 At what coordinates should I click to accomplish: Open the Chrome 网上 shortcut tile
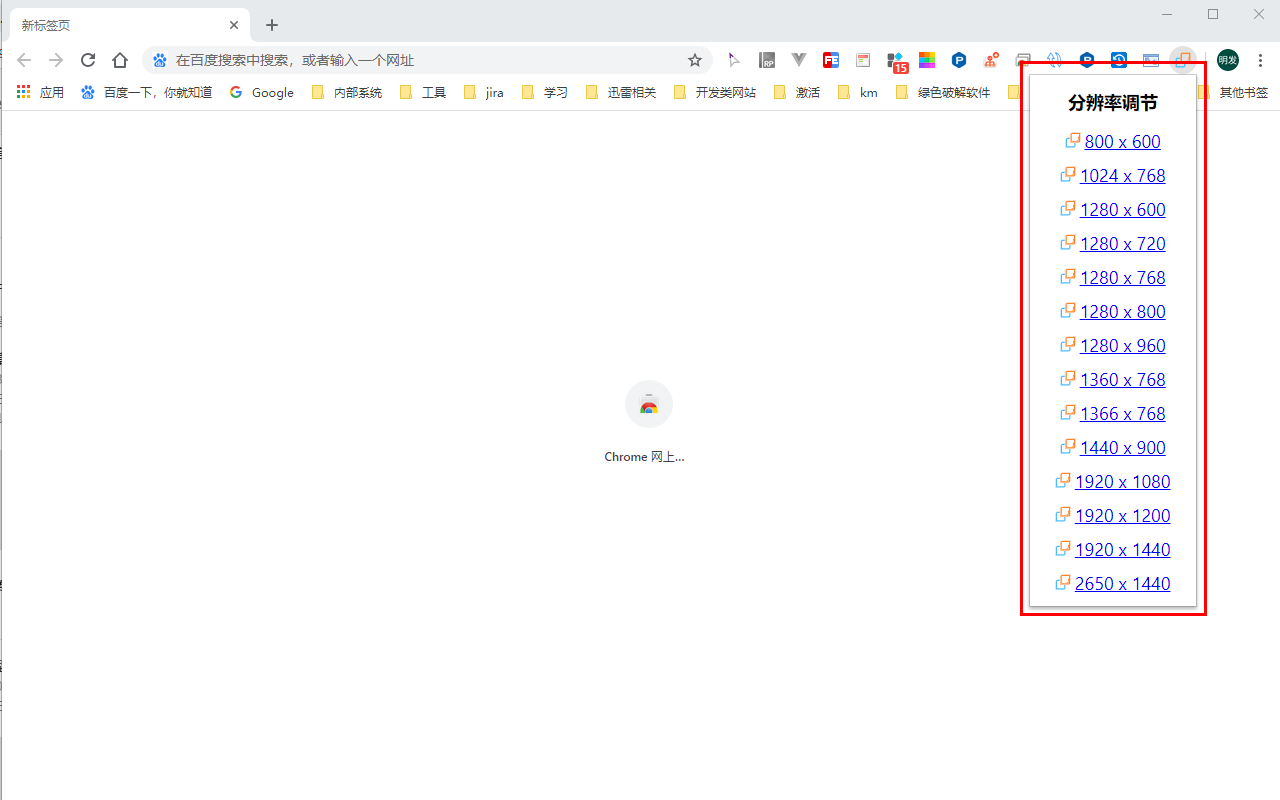[648, 405]
